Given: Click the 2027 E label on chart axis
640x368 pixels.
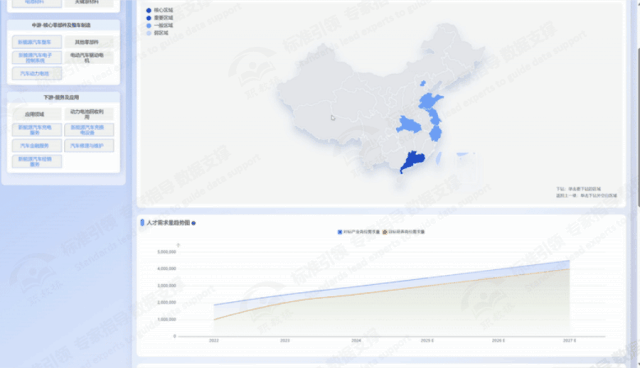Looking at the screenshot, I should [x=569, y=340].
